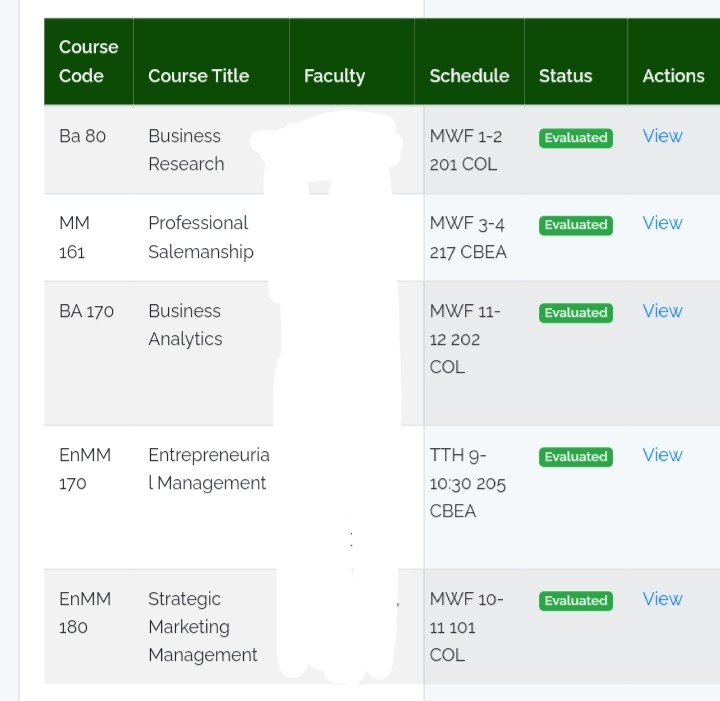Click schedule 'MWF 11-12 202 COL'

click(465, 339)
